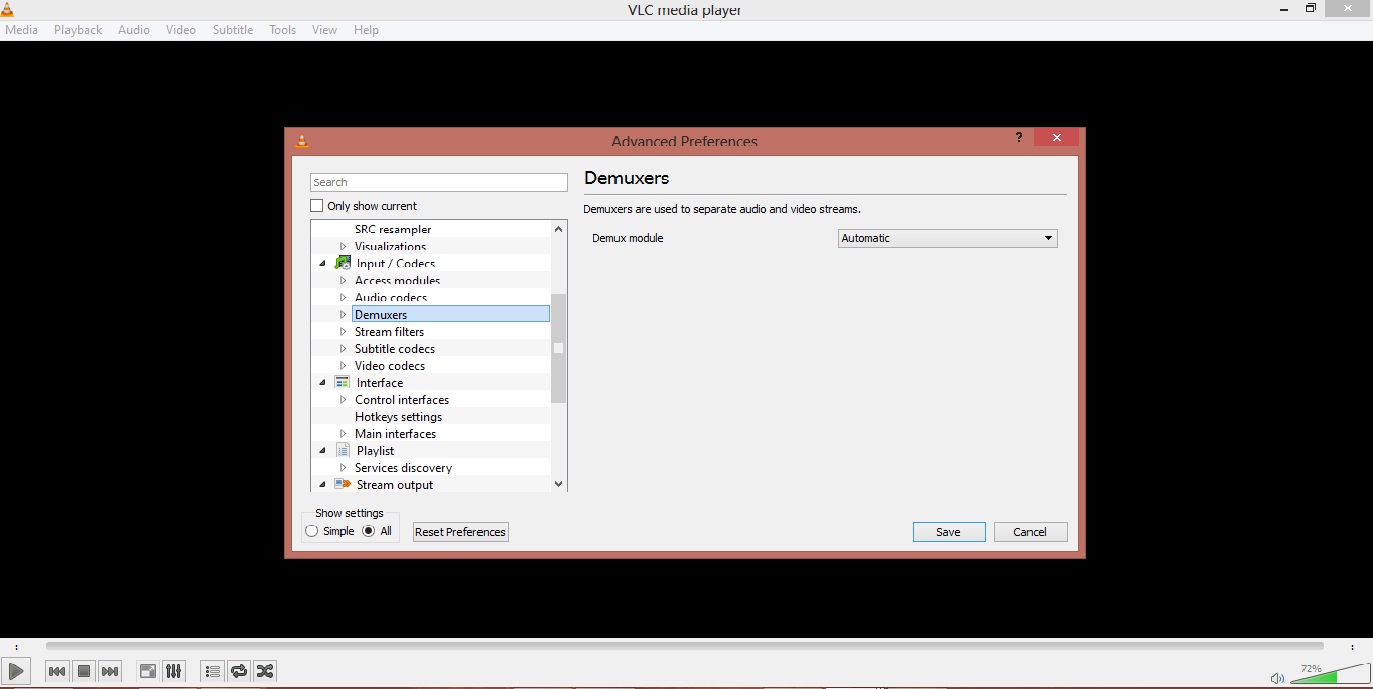Viewport: 1373px width, 689px height.
Task: Collapse the Stream output tree node
Action: click(322, 485)
